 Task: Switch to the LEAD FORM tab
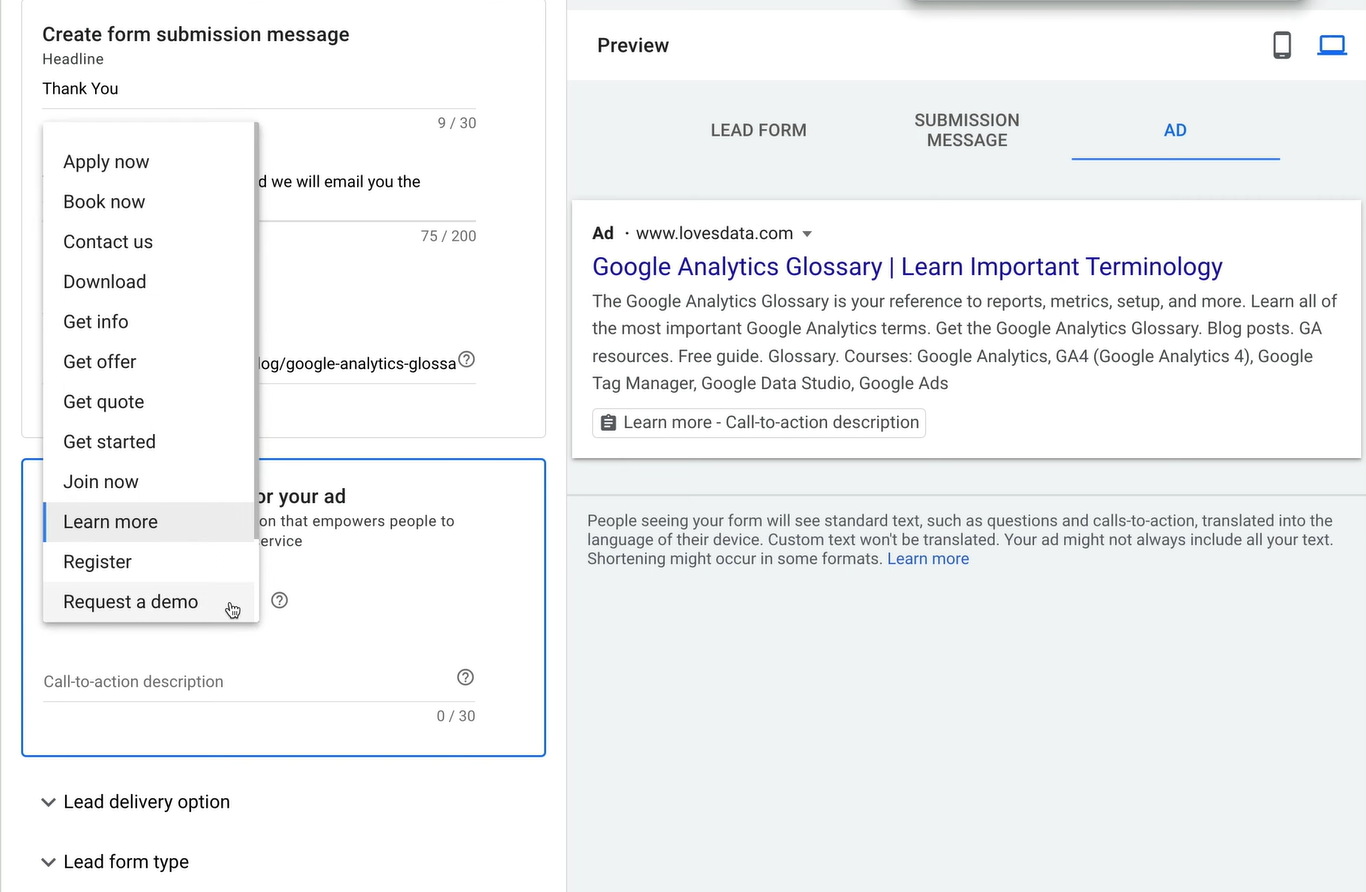[x=758, y=130]
